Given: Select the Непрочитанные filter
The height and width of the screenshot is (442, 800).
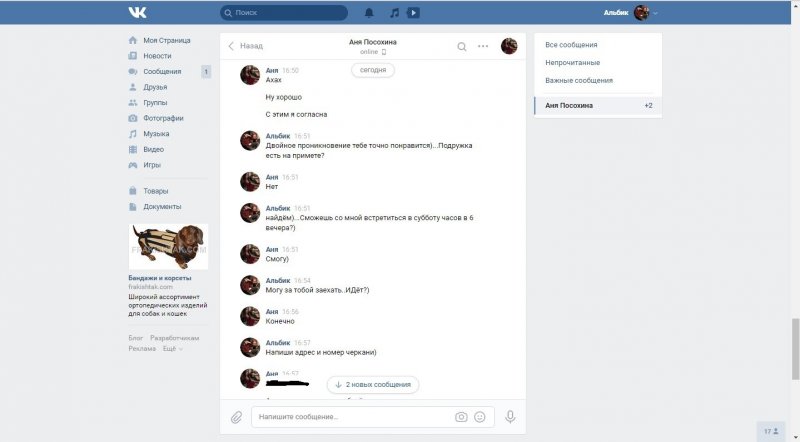Looking at the screenshot, I should [572, 62].
